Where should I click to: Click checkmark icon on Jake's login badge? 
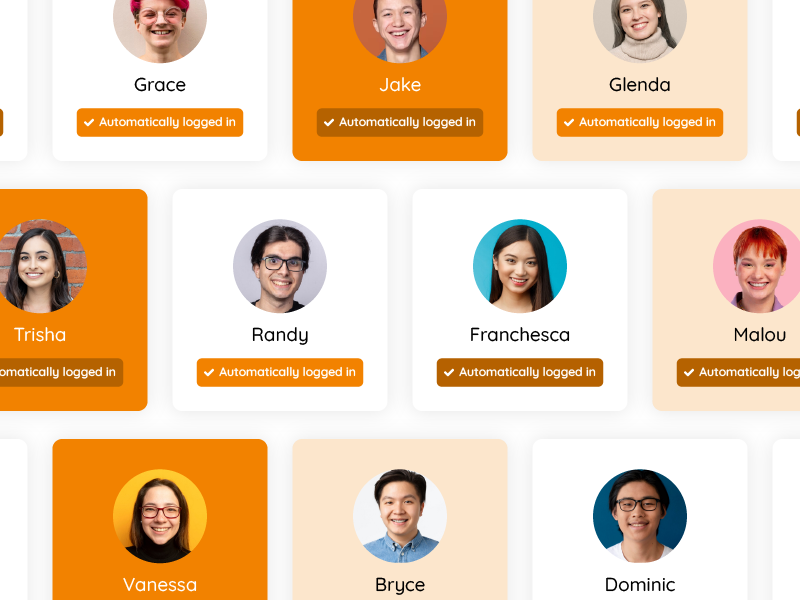[x=329, y=122]
